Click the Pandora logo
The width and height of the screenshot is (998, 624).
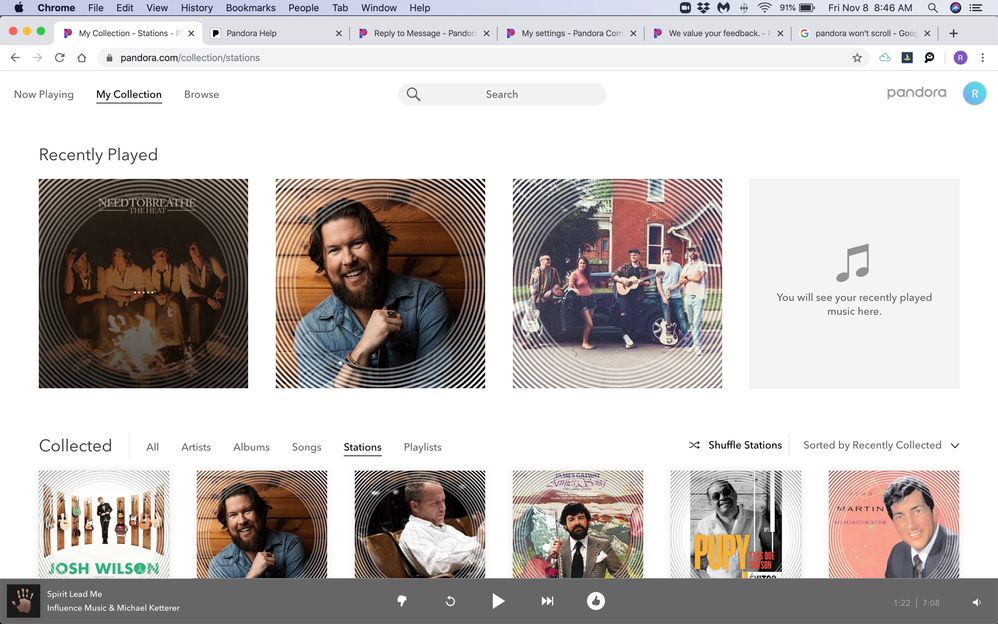(x=916, y=92)
